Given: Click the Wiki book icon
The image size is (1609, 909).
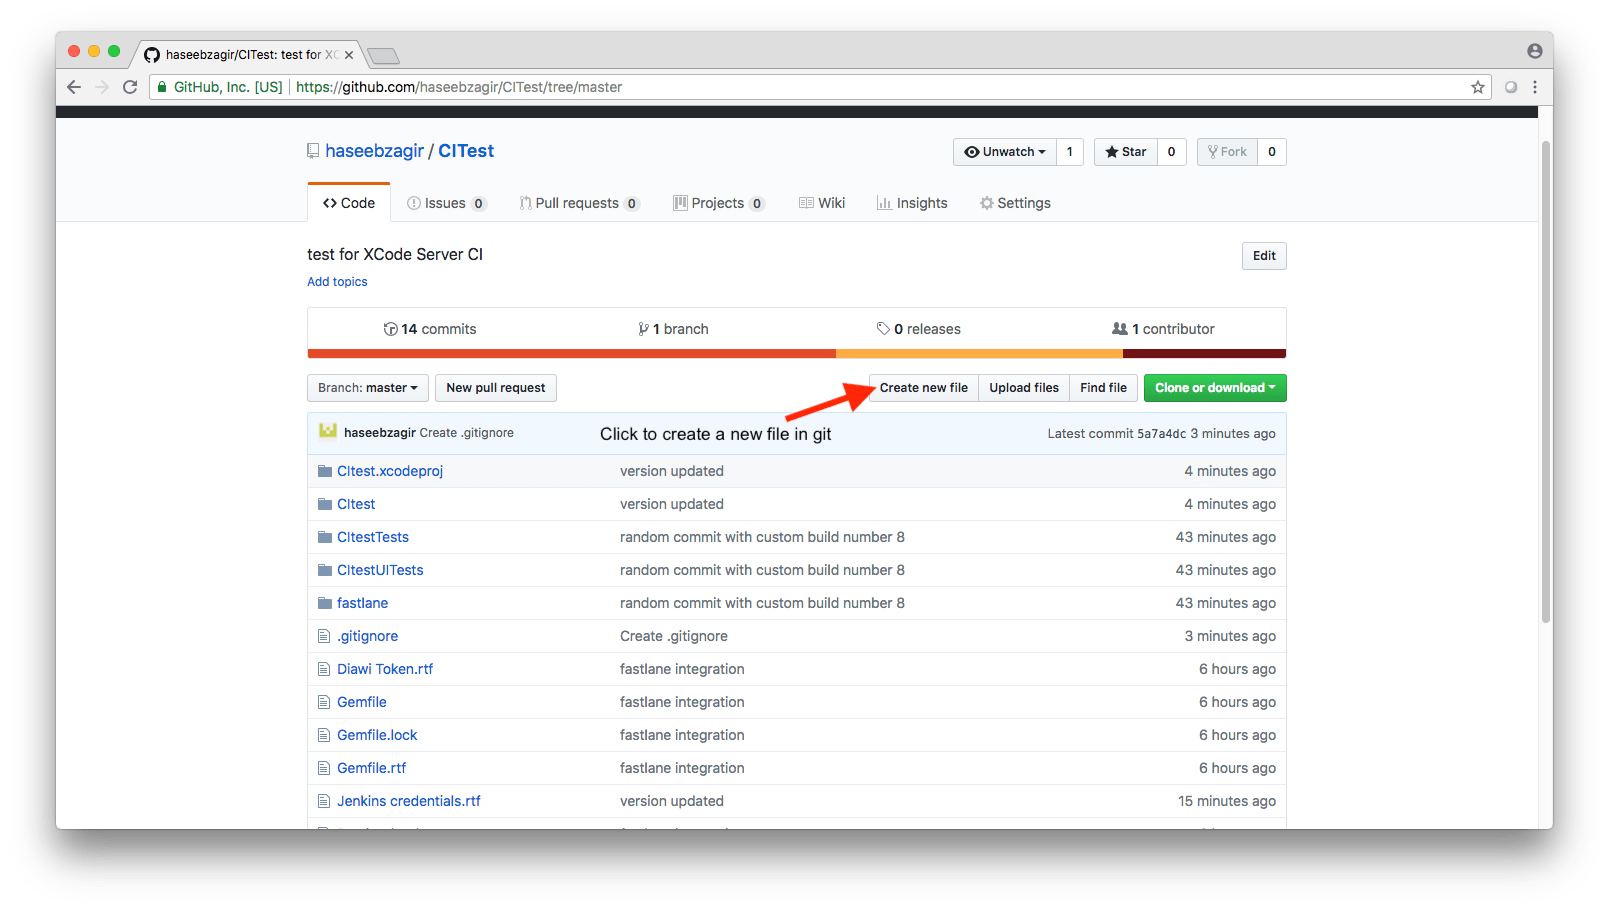Looking at the screenshot, I should click(805, 202).
